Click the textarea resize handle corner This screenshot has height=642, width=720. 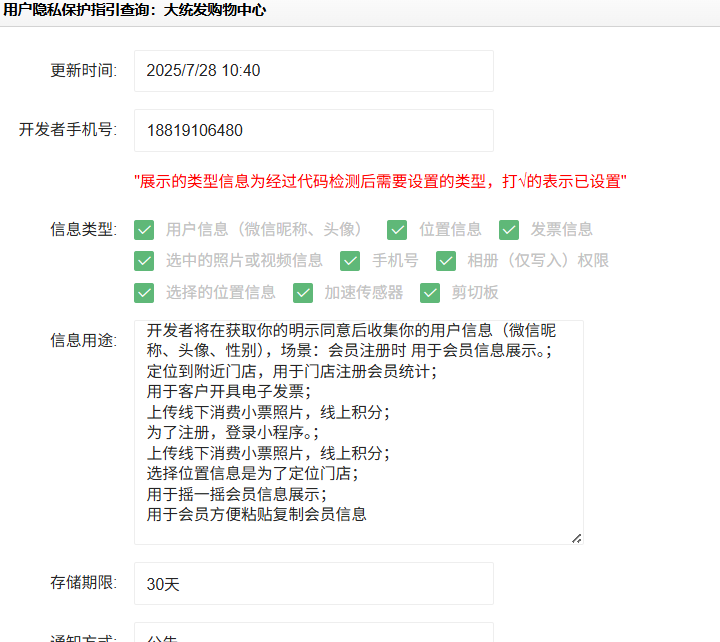pos(577,538)
